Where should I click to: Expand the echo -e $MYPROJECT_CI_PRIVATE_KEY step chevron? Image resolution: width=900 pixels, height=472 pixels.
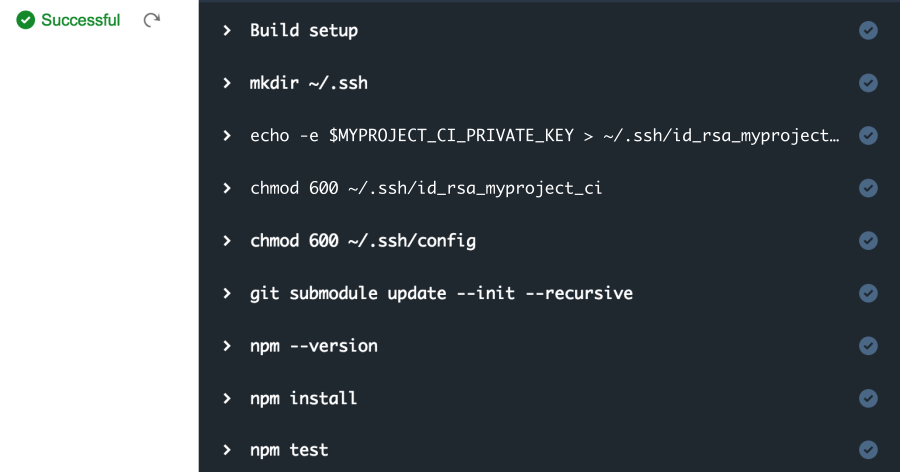tap(227, 136)
